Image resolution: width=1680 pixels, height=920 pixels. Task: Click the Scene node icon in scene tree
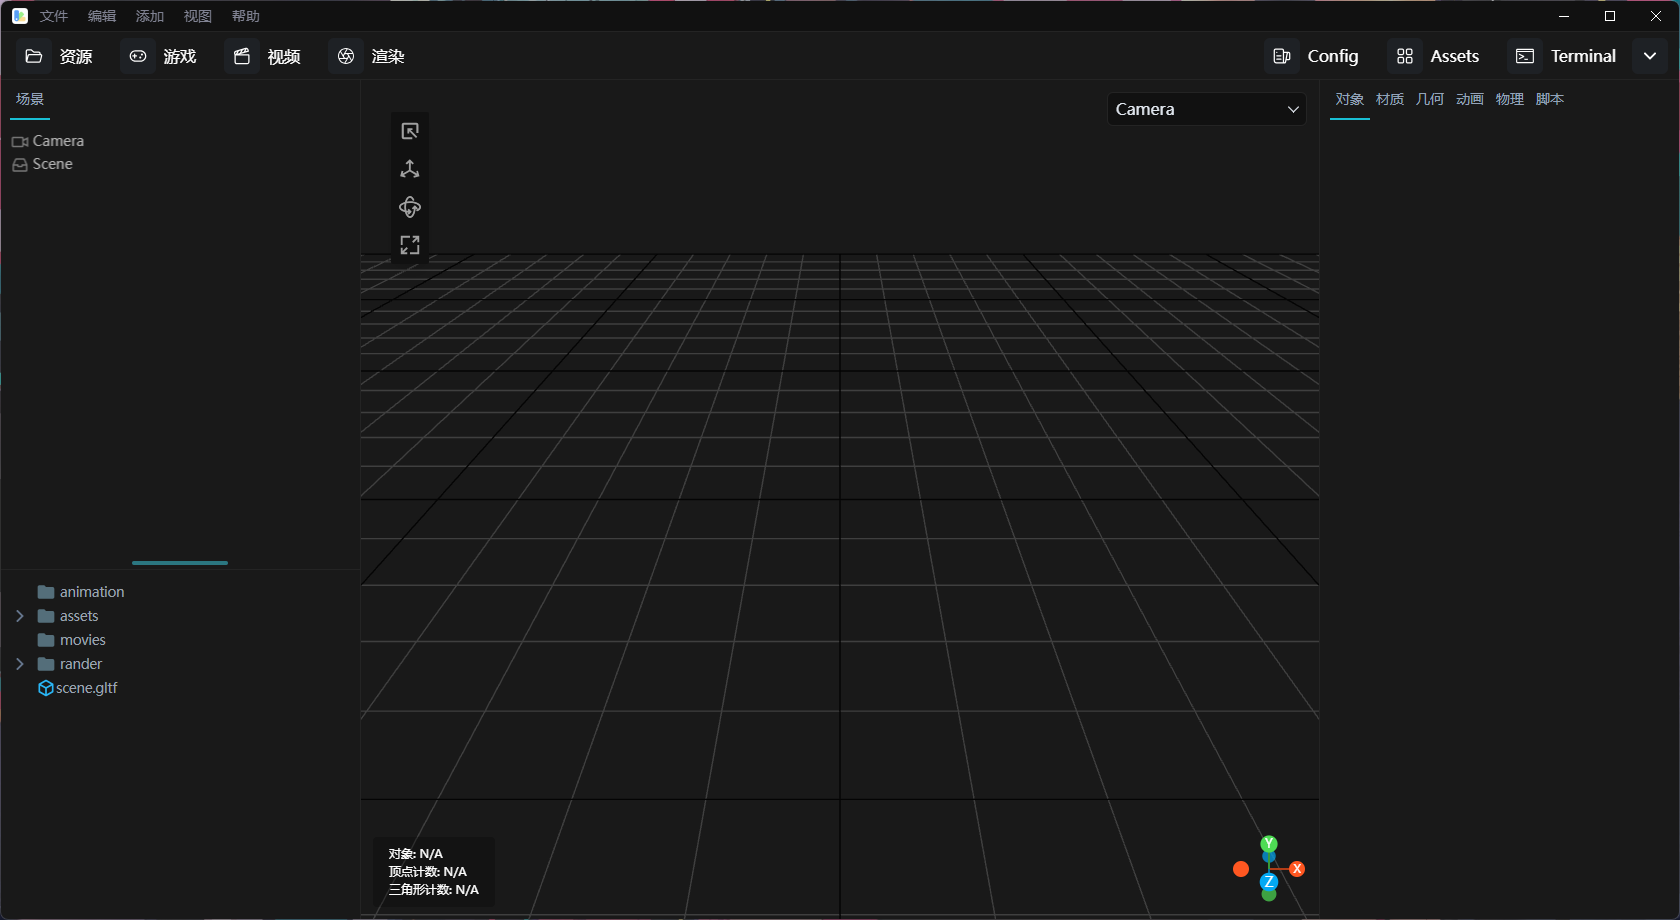pos(20,165)
